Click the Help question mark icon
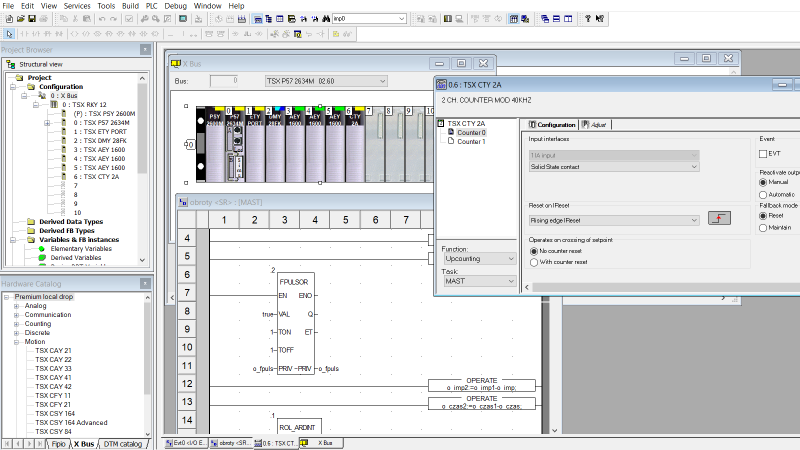Viewport: 800px width, 450px height. click(588, 19)
